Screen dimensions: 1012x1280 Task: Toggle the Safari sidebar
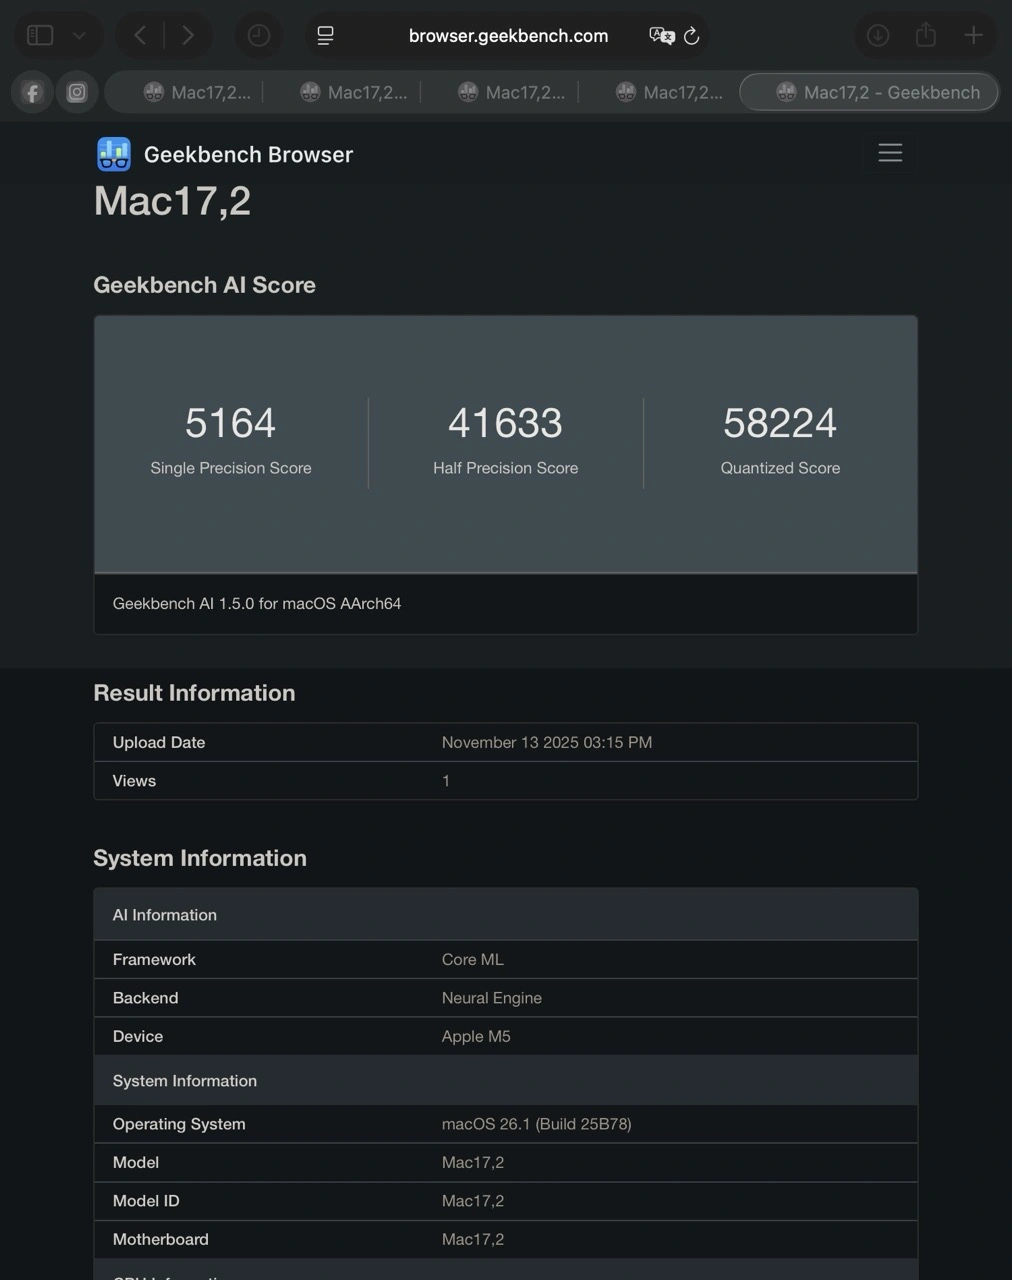coord(40,36)
